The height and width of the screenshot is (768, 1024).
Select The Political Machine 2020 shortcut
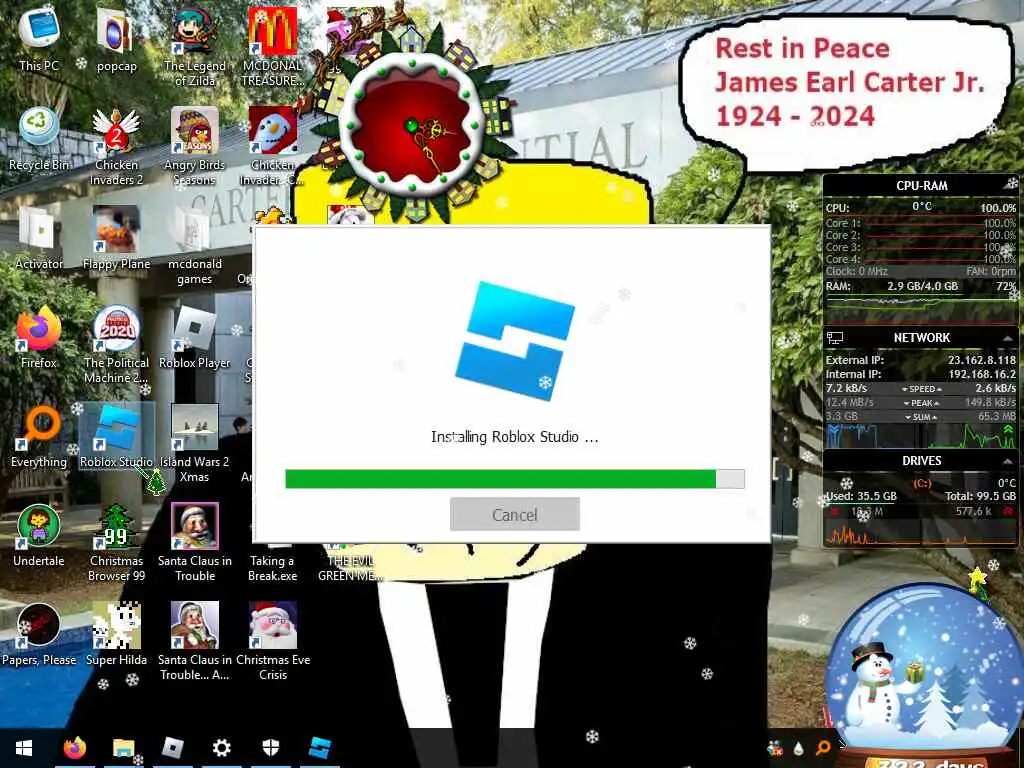116,344
